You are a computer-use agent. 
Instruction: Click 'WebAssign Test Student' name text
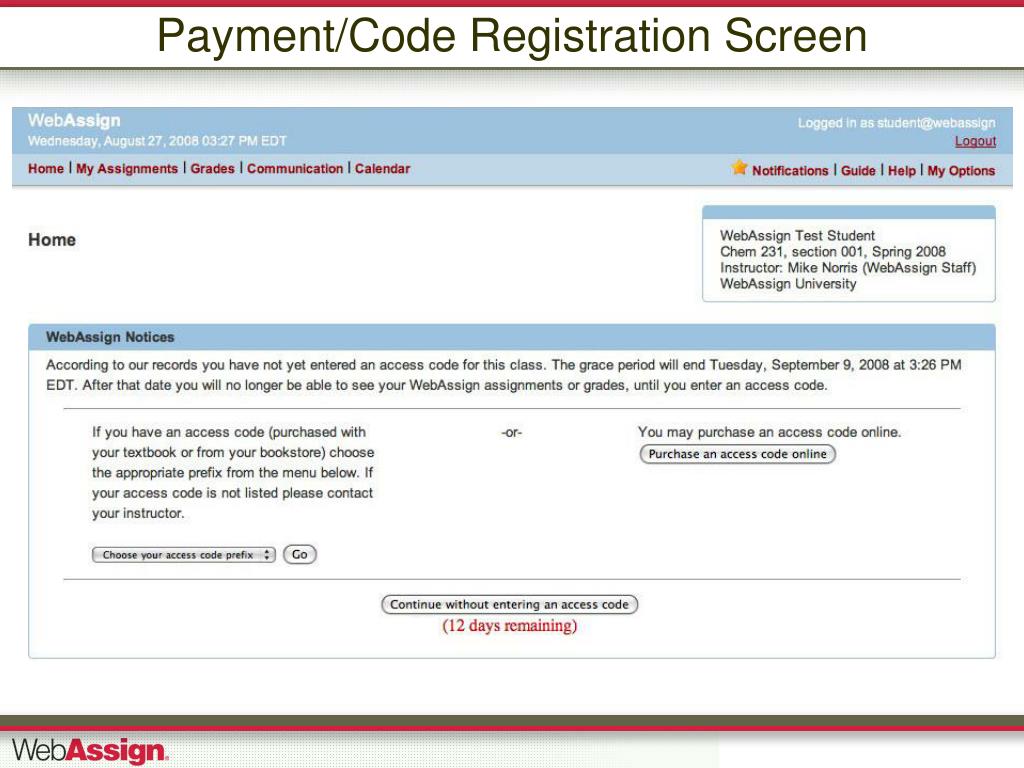click(x=797, y=235)
